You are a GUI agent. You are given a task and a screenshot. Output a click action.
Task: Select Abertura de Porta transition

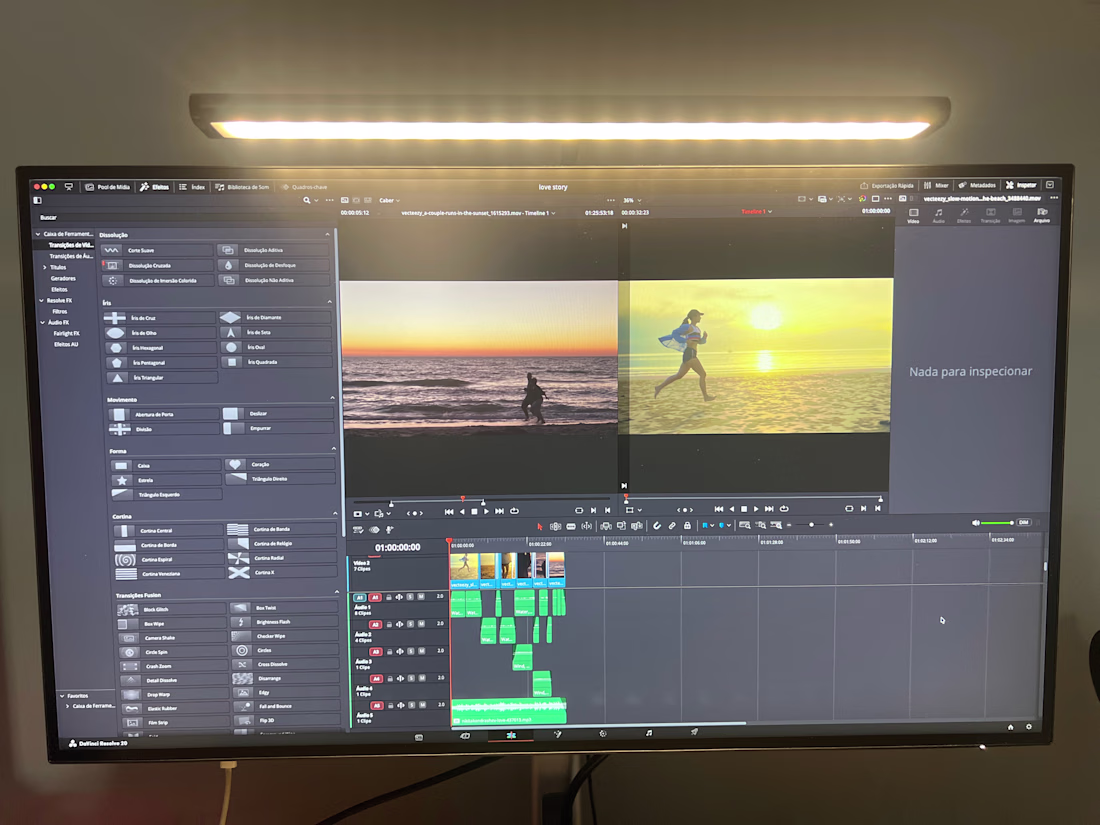pos(164,415)
